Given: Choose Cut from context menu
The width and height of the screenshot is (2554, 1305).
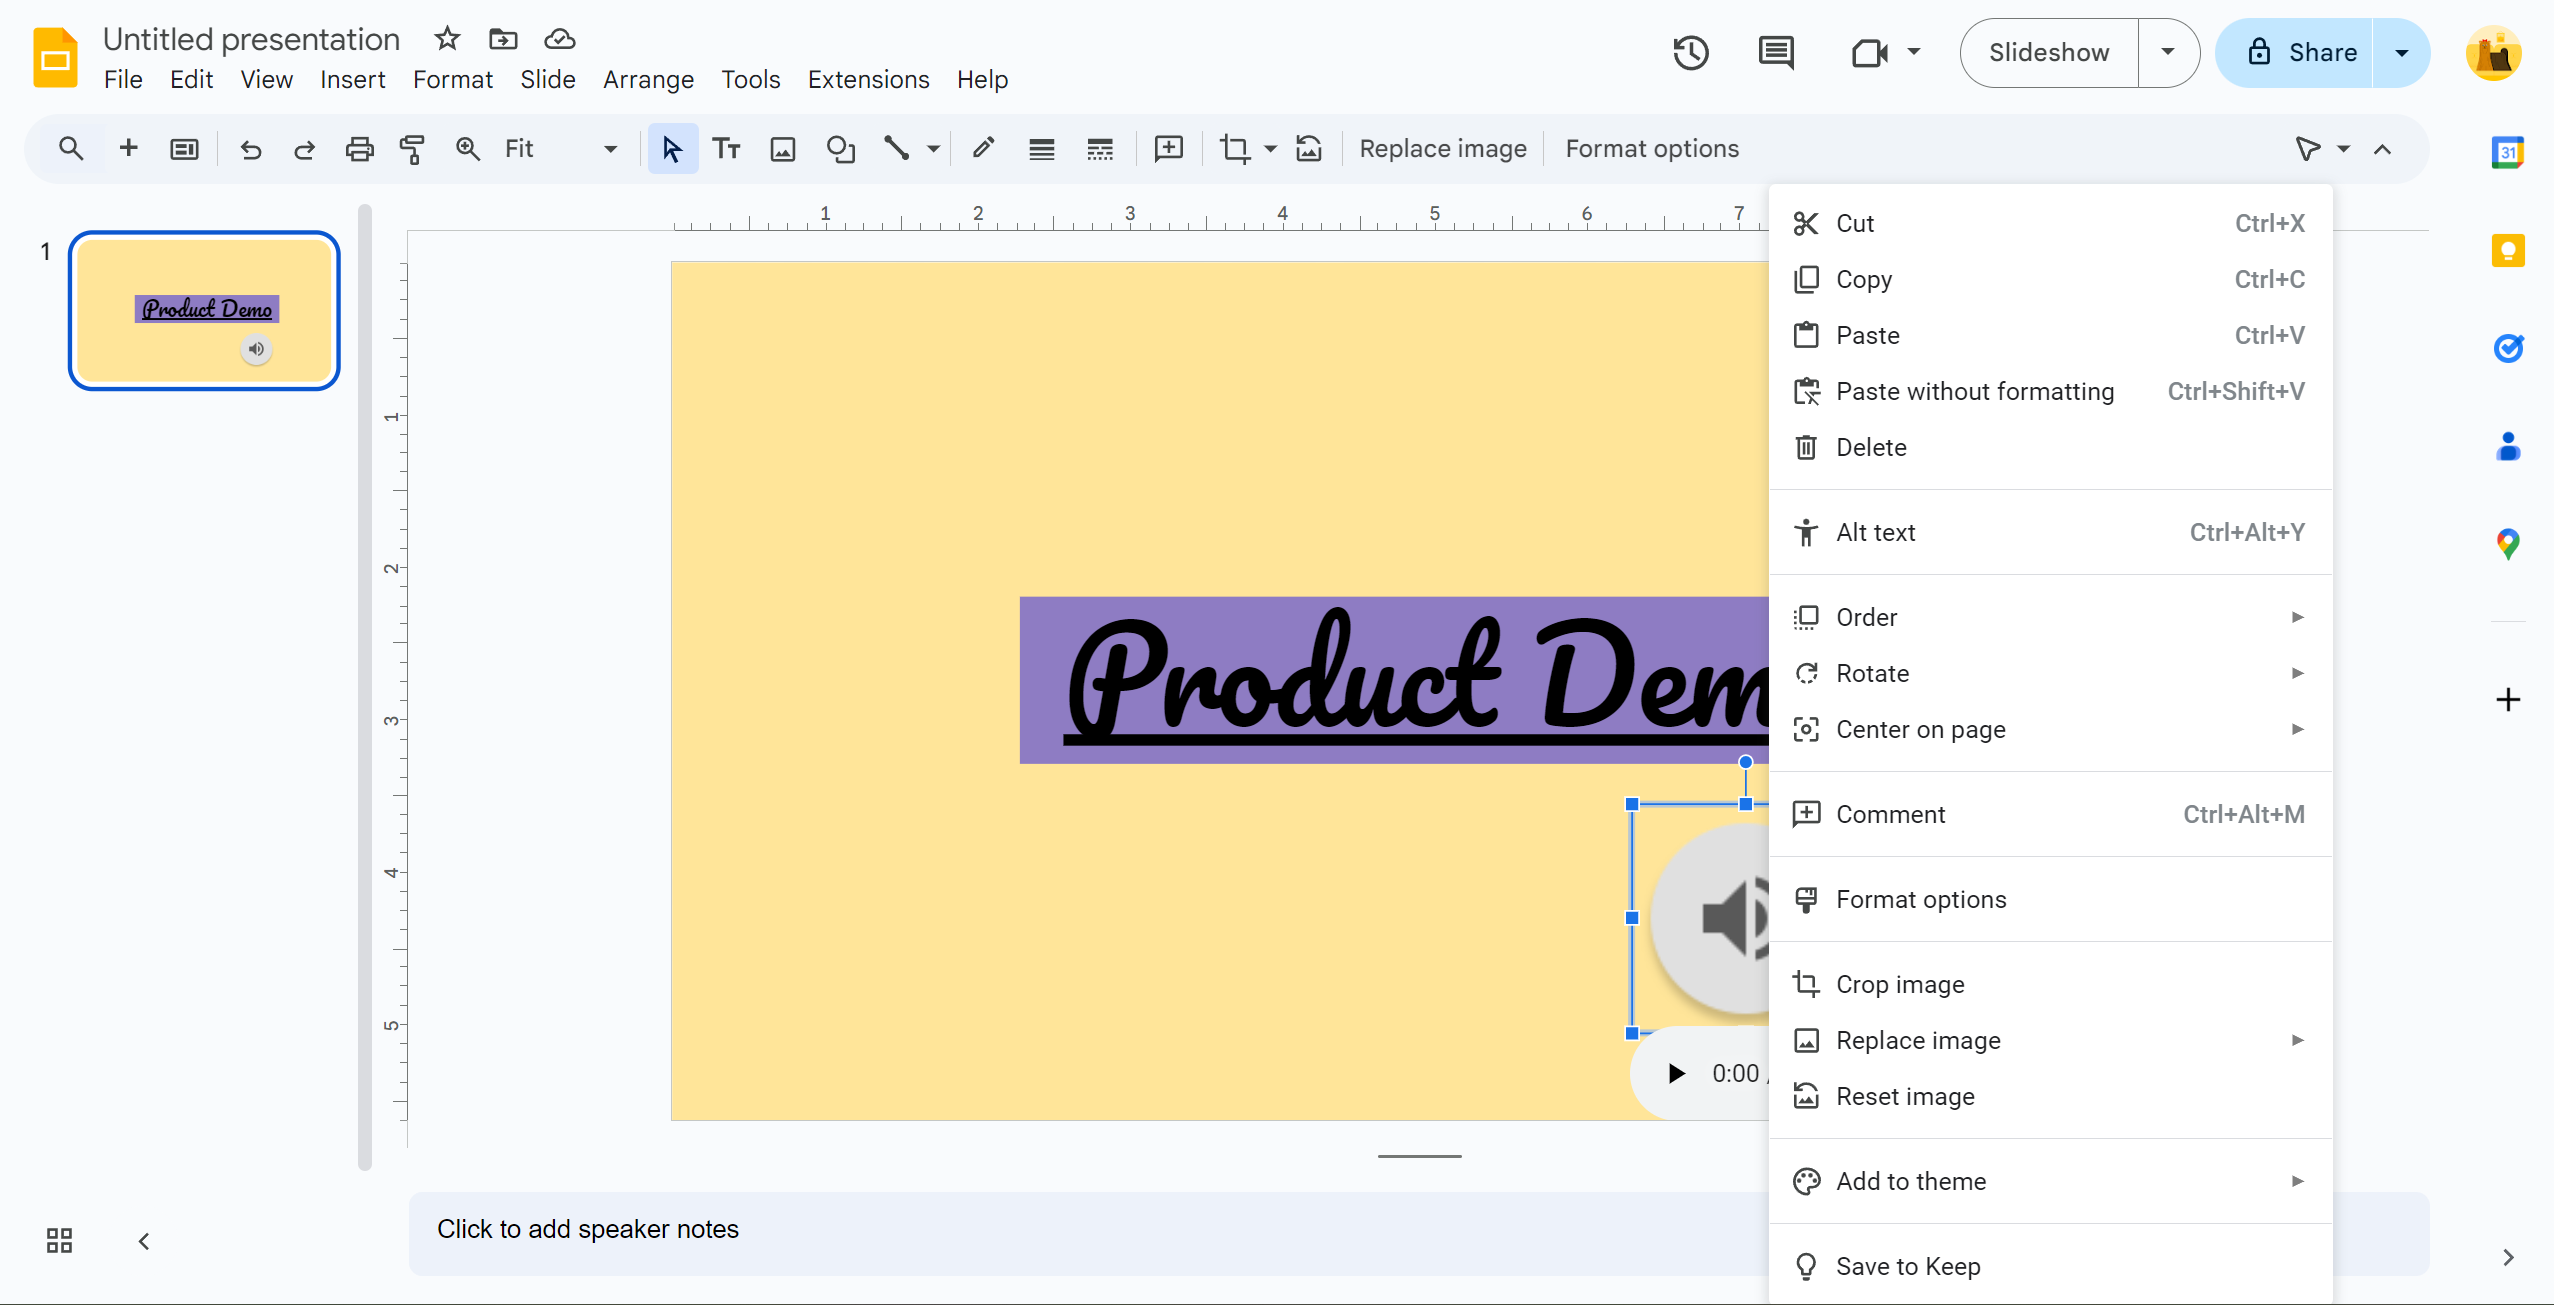Looking at the screenshot, I should [x=2050, y=223].
